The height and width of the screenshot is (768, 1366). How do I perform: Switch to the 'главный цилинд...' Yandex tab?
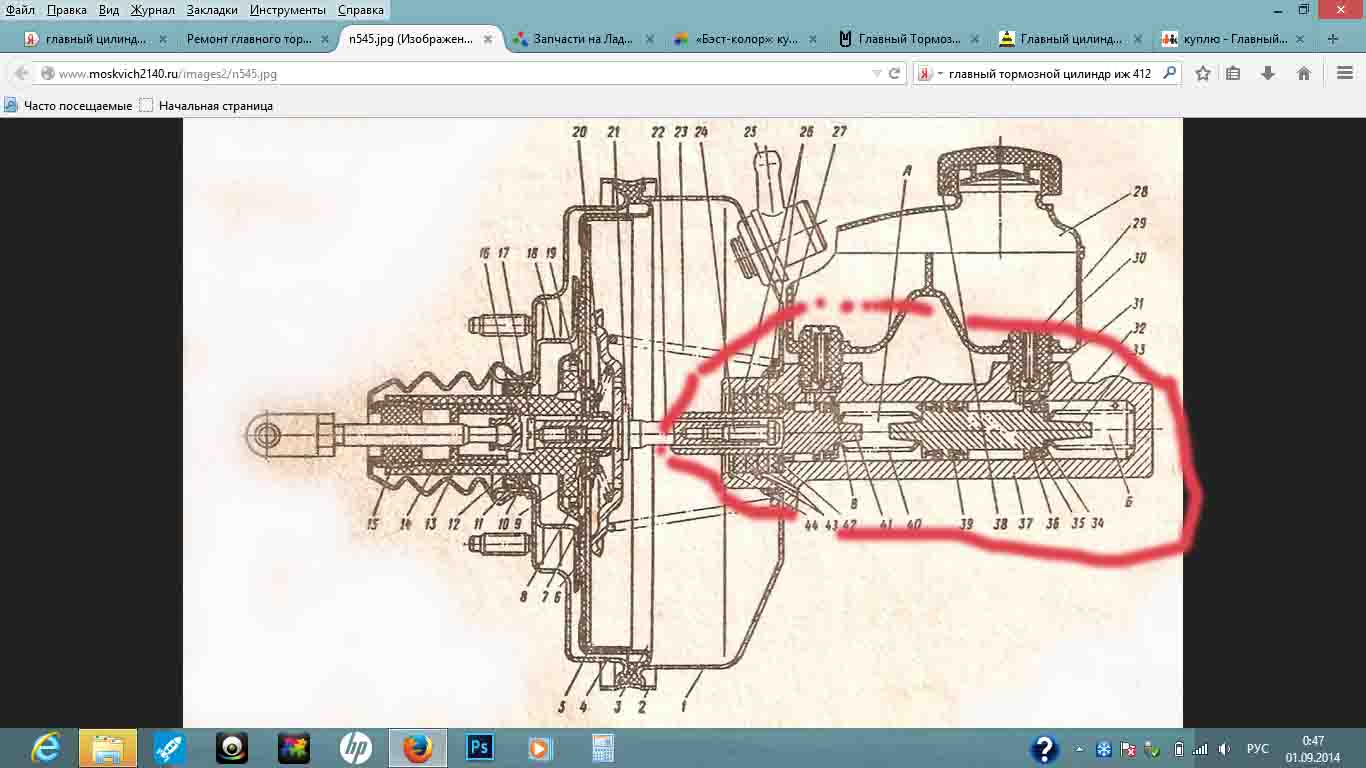[96, 39]
